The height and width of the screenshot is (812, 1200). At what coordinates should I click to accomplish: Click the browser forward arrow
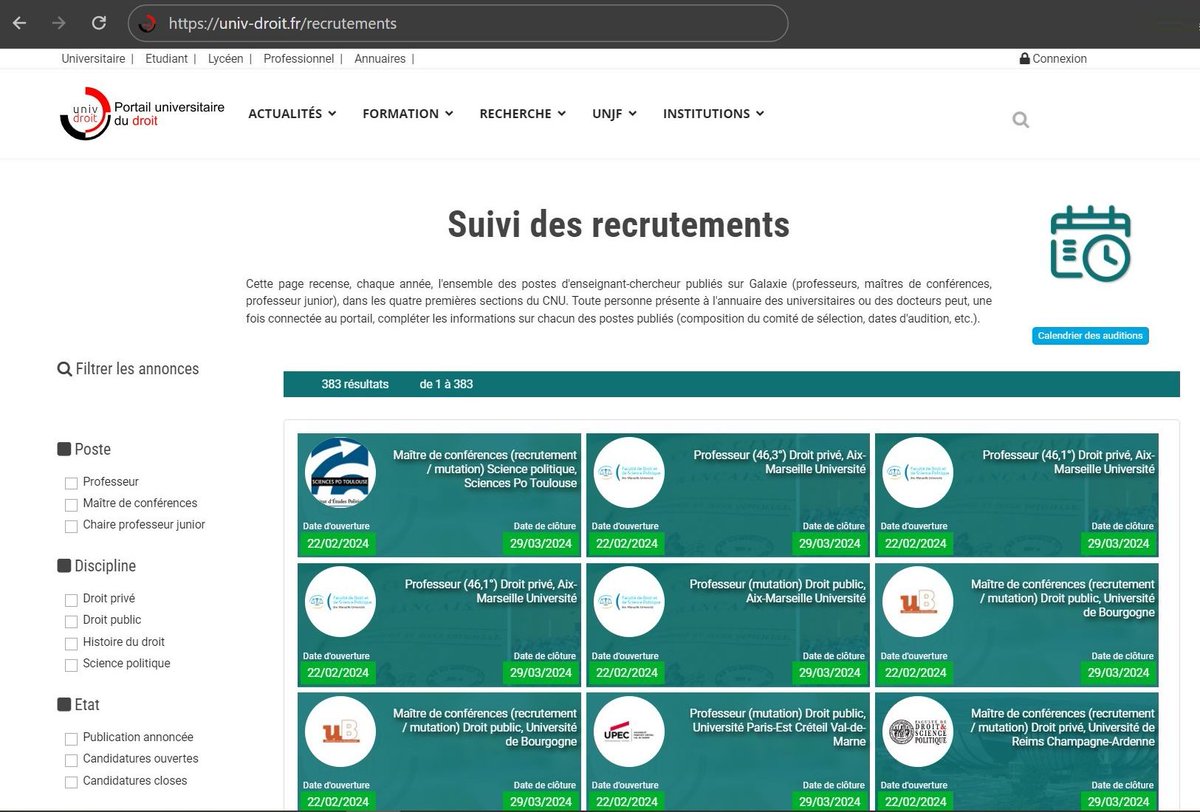[59, 22]
